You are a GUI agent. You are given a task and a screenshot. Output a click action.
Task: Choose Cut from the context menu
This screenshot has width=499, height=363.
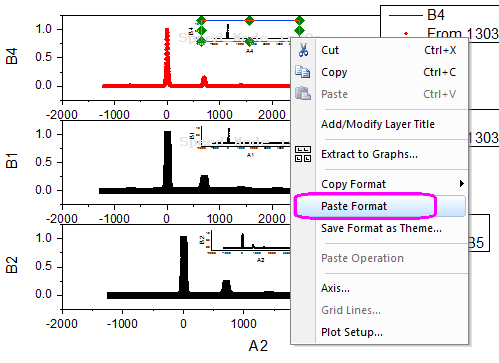330,50
